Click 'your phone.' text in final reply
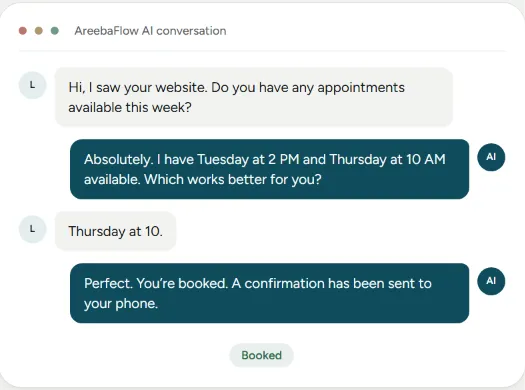Screen dimensions: 525x390 pyautogui.click(x=121, y=304)
